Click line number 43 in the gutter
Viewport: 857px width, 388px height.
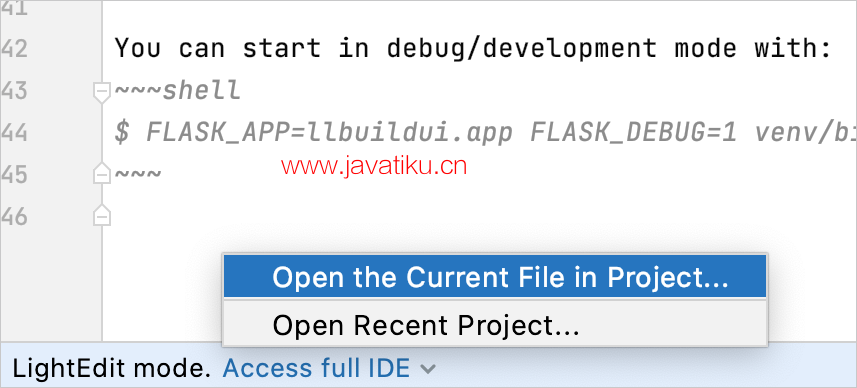[x=14, y=91]
